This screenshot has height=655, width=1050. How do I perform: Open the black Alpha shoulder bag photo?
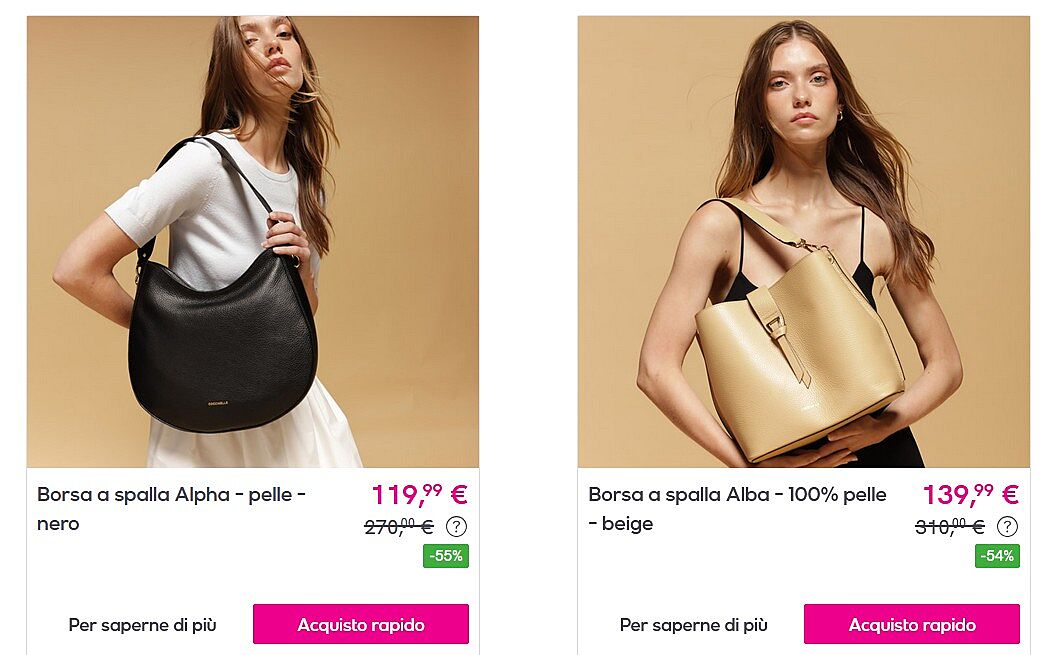[x=252, y=242]
